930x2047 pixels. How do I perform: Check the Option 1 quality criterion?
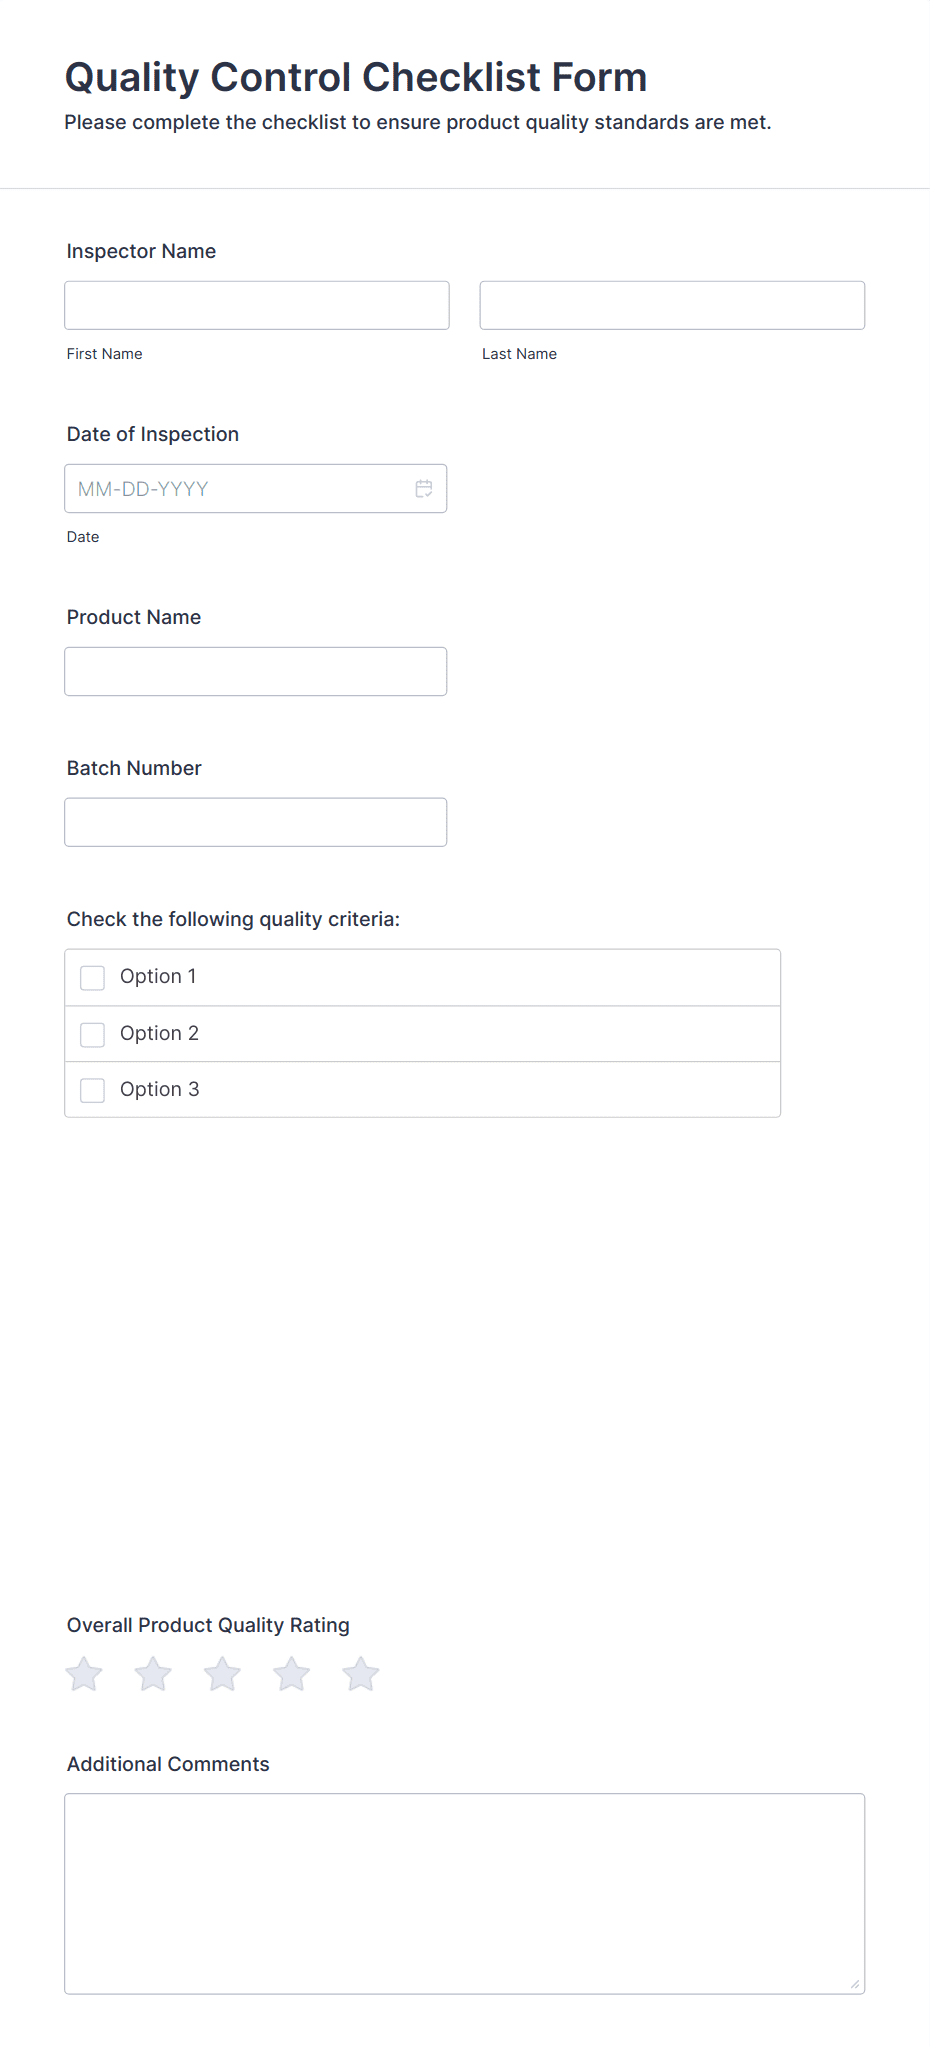[x=92, y=977]
